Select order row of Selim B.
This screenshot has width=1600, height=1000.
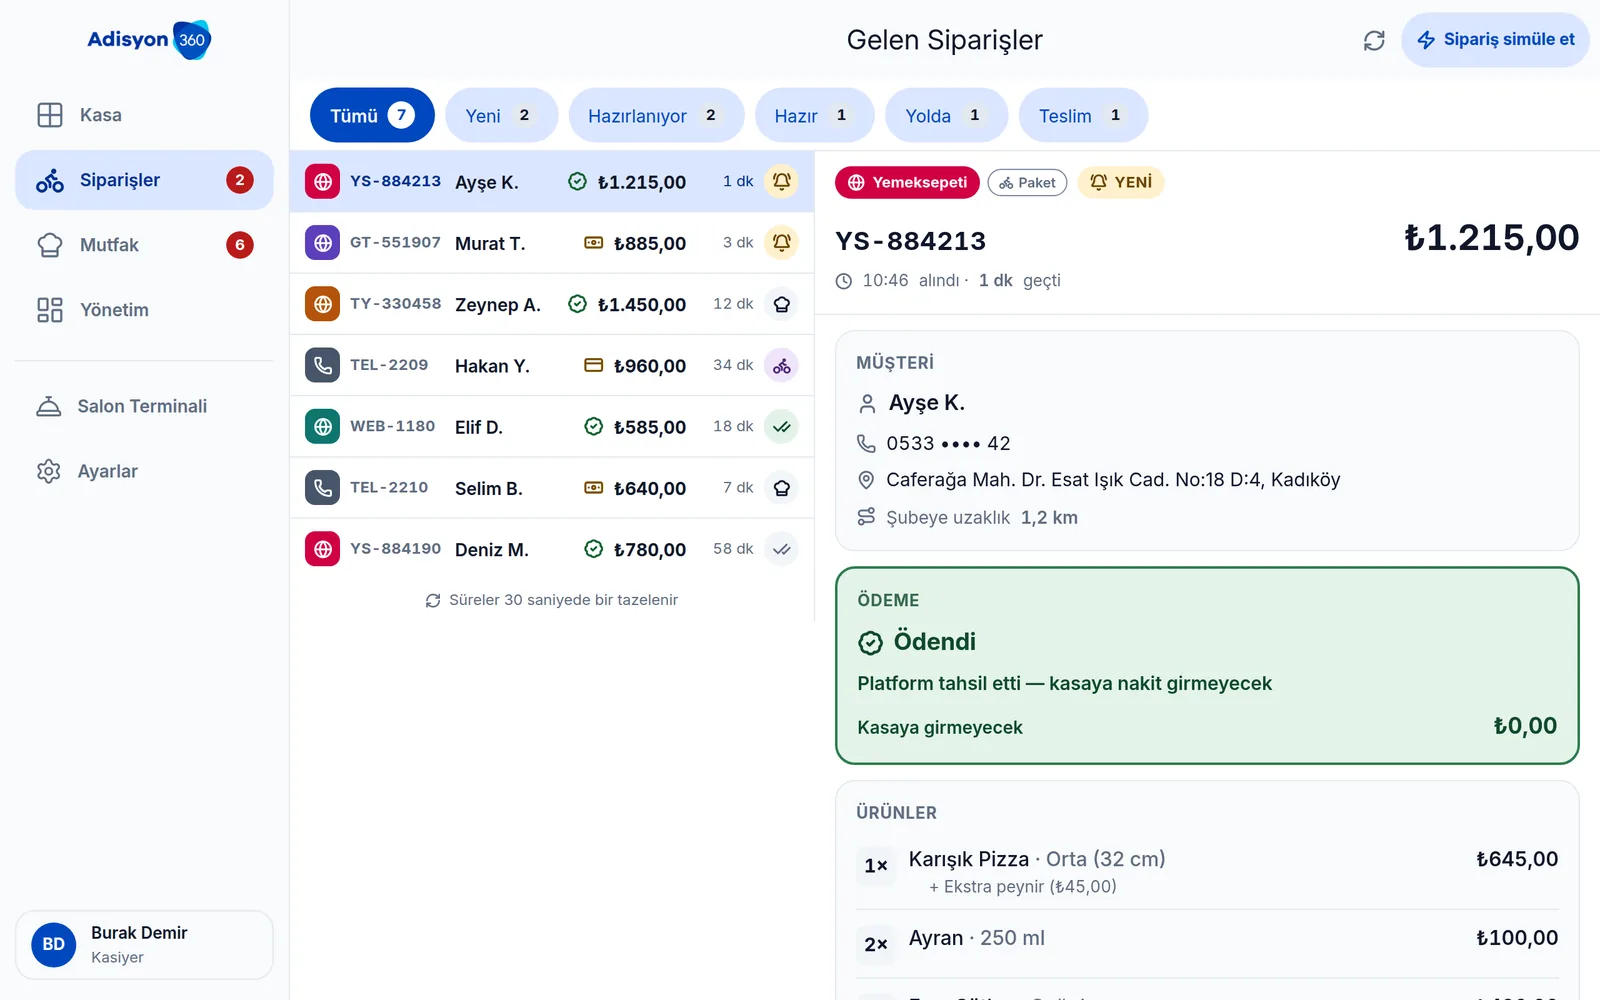(552, 488)
